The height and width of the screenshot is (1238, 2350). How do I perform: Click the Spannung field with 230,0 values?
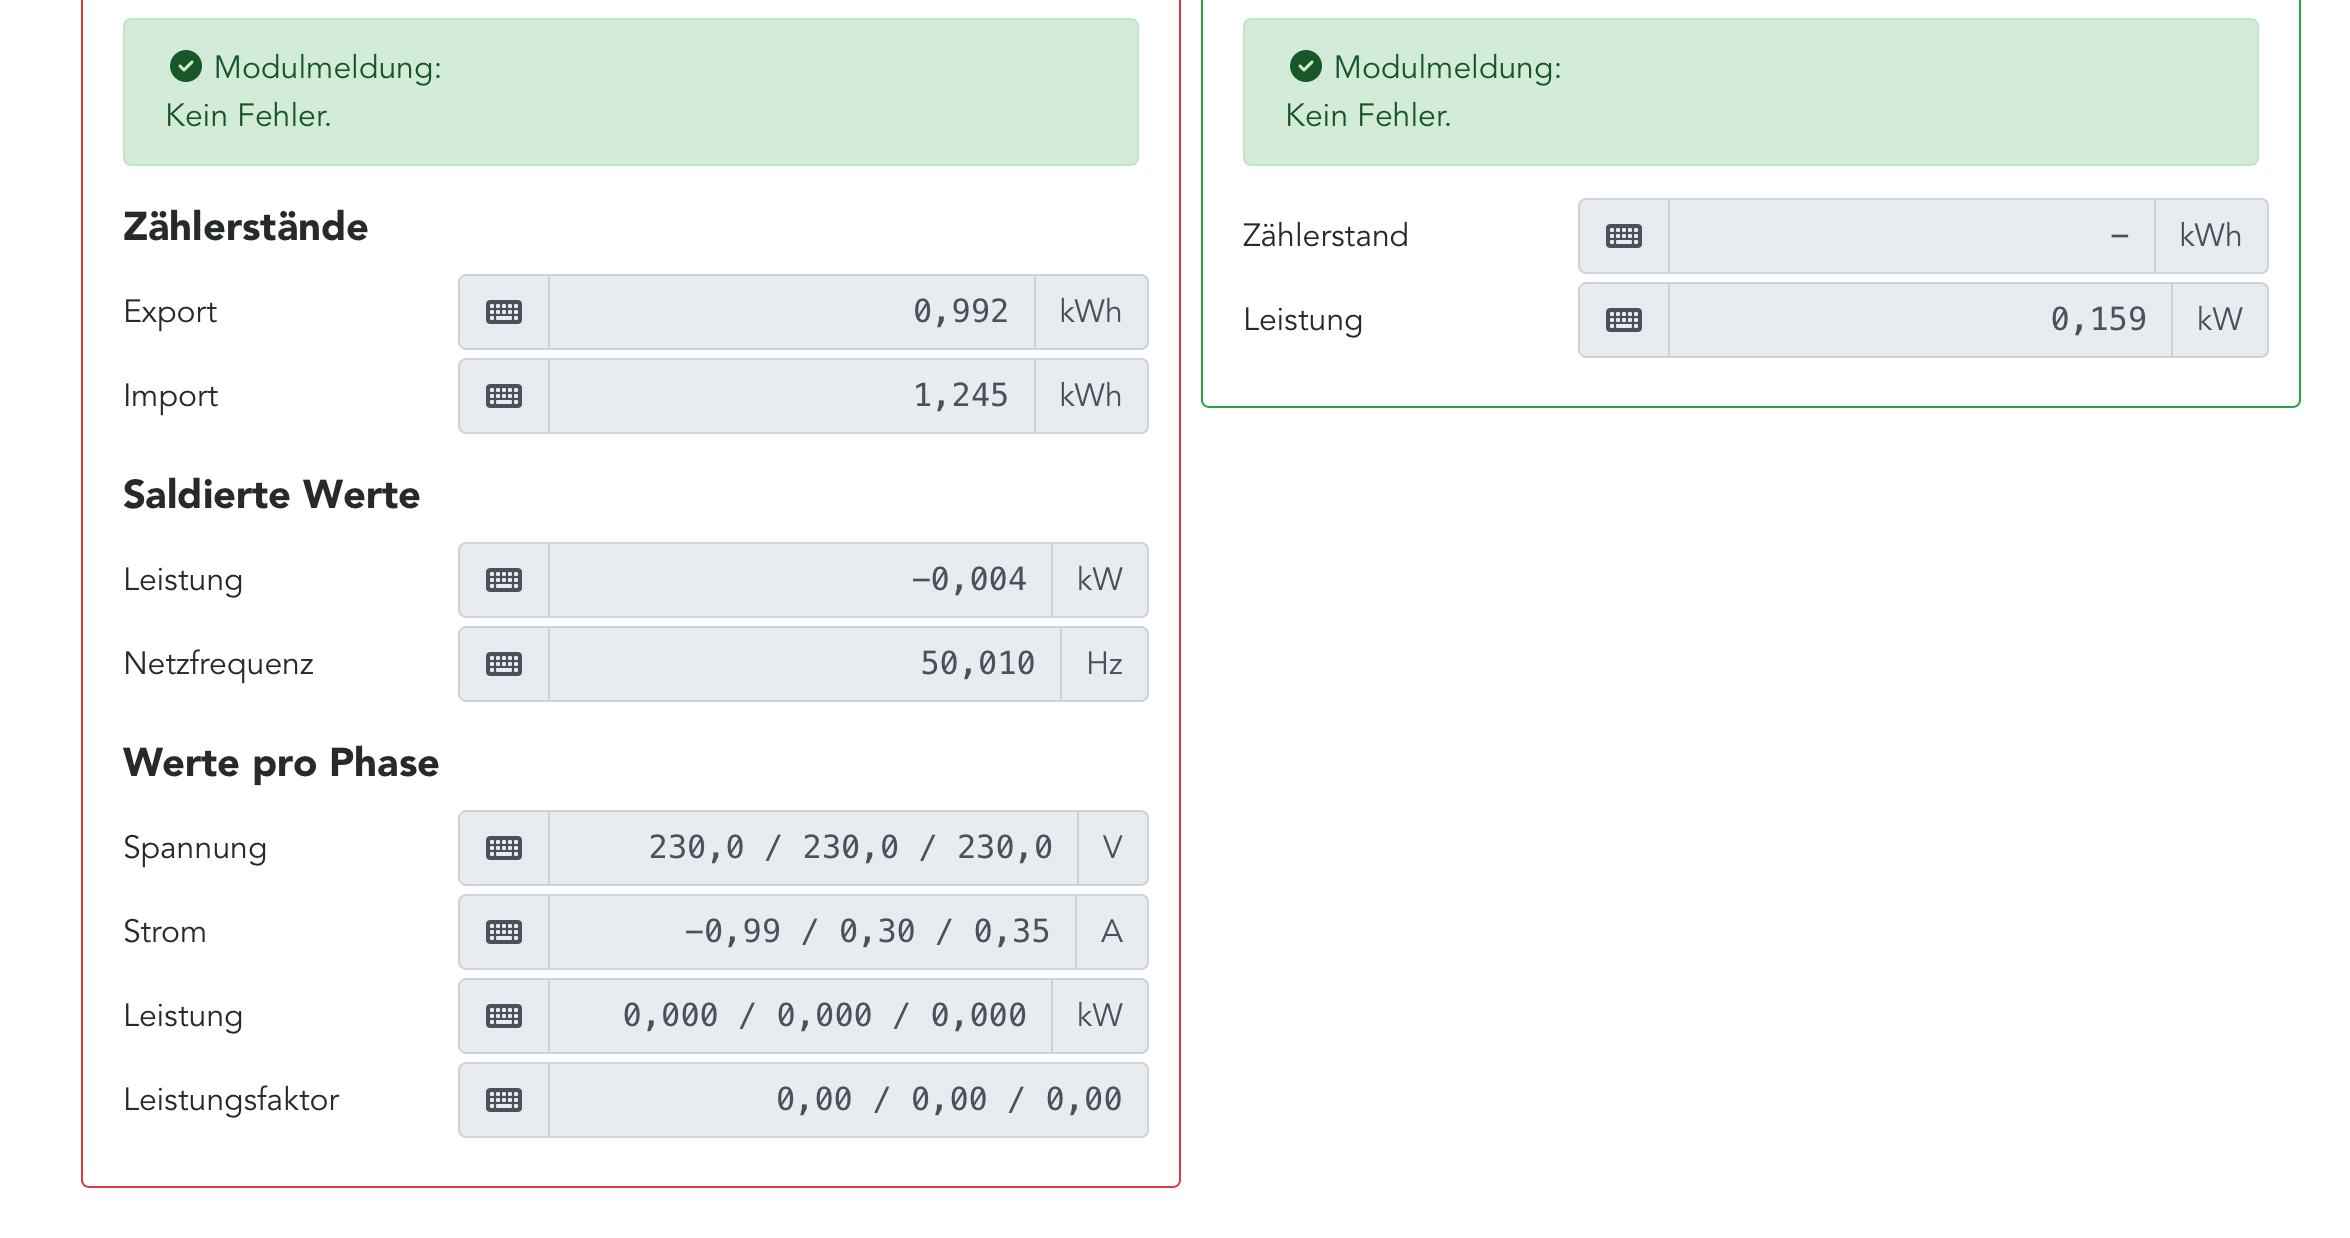pyautogui.click(x=813, y=848)
